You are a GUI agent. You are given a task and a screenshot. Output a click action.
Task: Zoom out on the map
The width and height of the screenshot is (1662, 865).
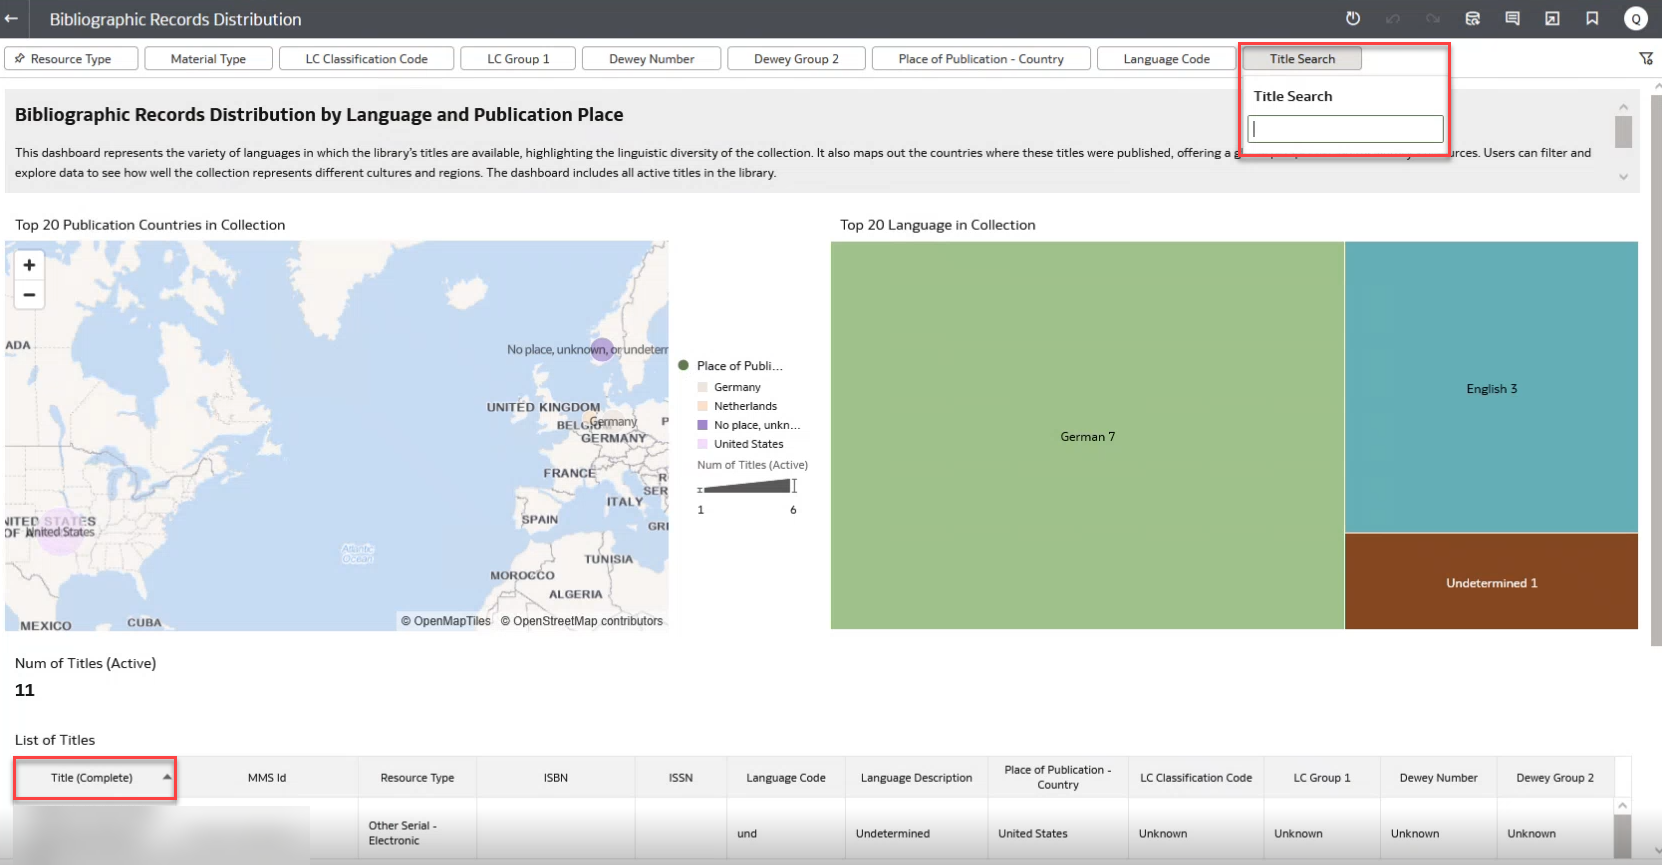[x=29, y=295]
